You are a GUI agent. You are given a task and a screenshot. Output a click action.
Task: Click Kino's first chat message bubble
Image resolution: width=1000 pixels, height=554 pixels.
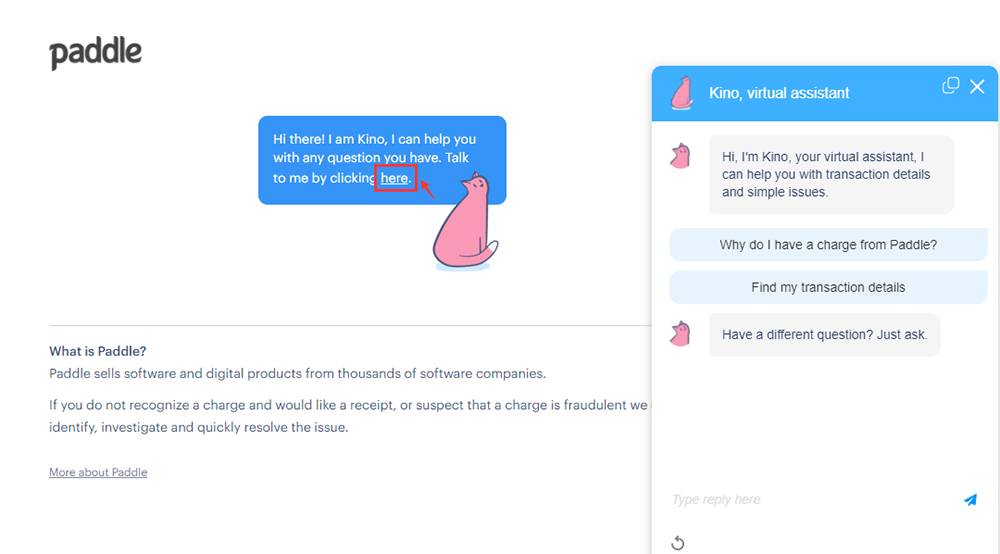coord(830,174)
